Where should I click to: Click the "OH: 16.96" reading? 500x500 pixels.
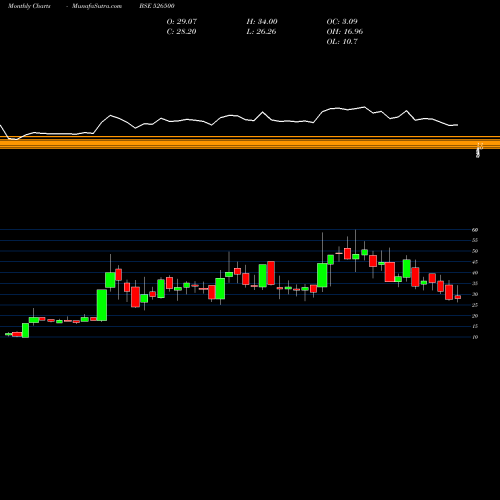click(x=345, y=32)
